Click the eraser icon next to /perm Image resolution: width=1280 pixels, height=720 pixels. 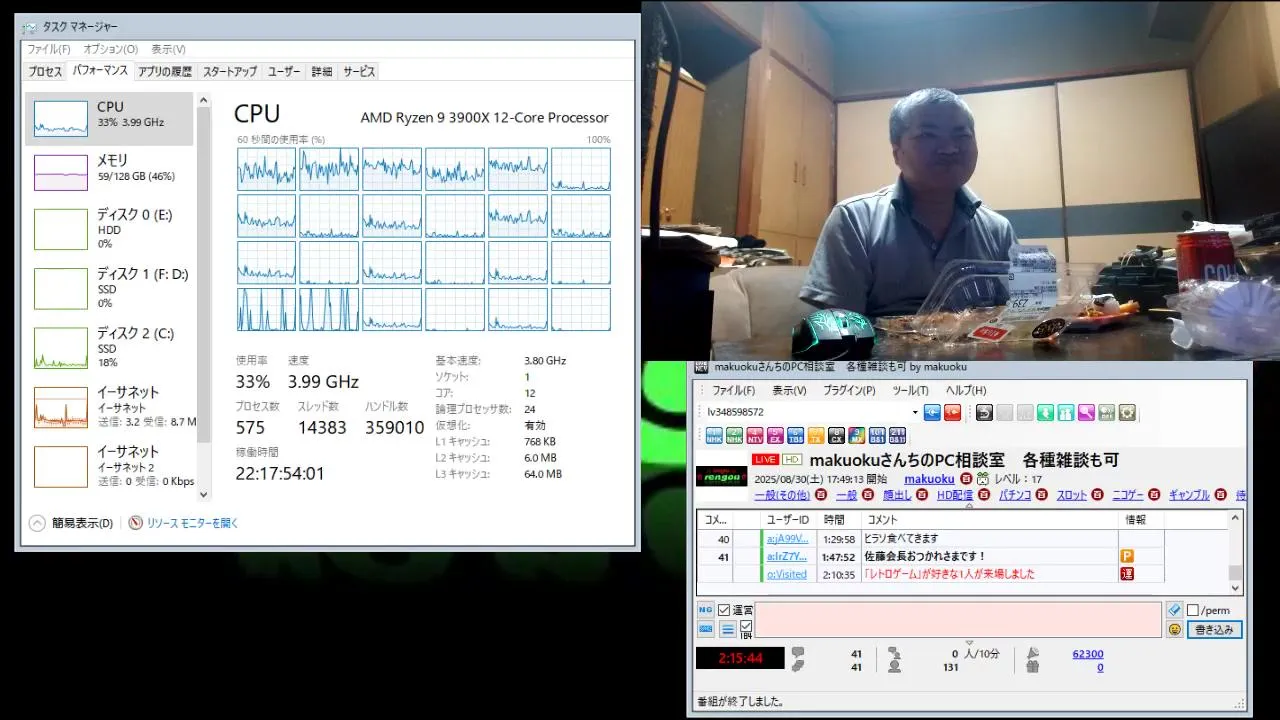pyautogui.click(x=1174, y=610)
